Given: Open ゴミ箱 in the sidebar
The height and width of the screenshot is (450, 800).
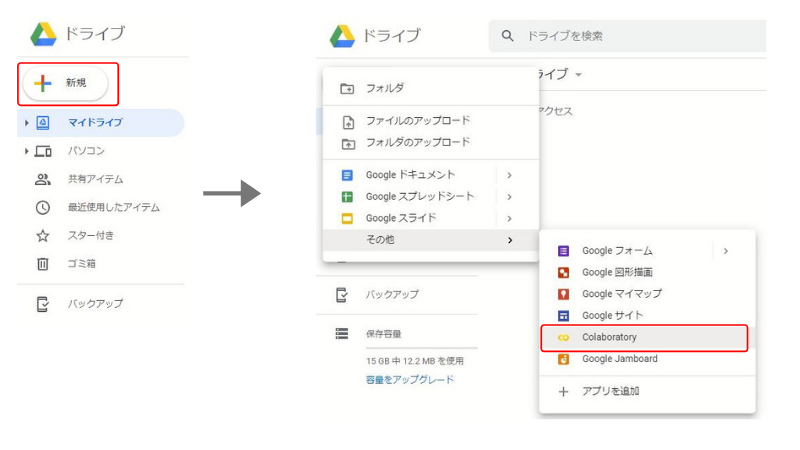Looking at the screenshot, I should point(82,264).
